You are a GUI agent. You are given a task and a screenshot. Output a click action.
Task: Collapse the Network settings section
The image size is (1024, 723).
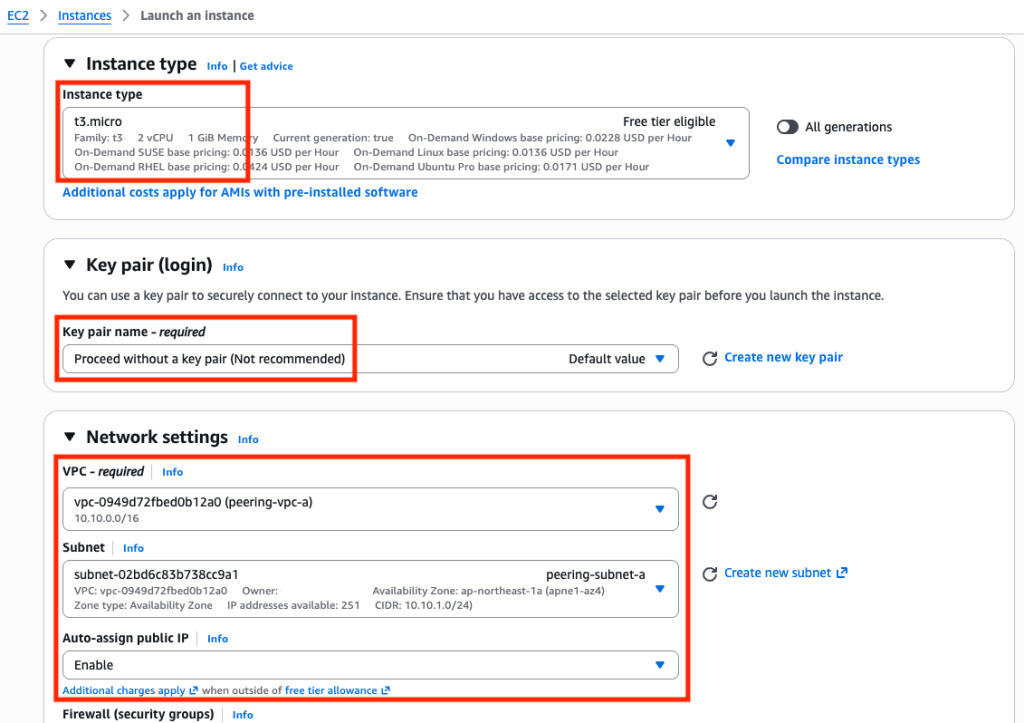click(x=70, y=436)
